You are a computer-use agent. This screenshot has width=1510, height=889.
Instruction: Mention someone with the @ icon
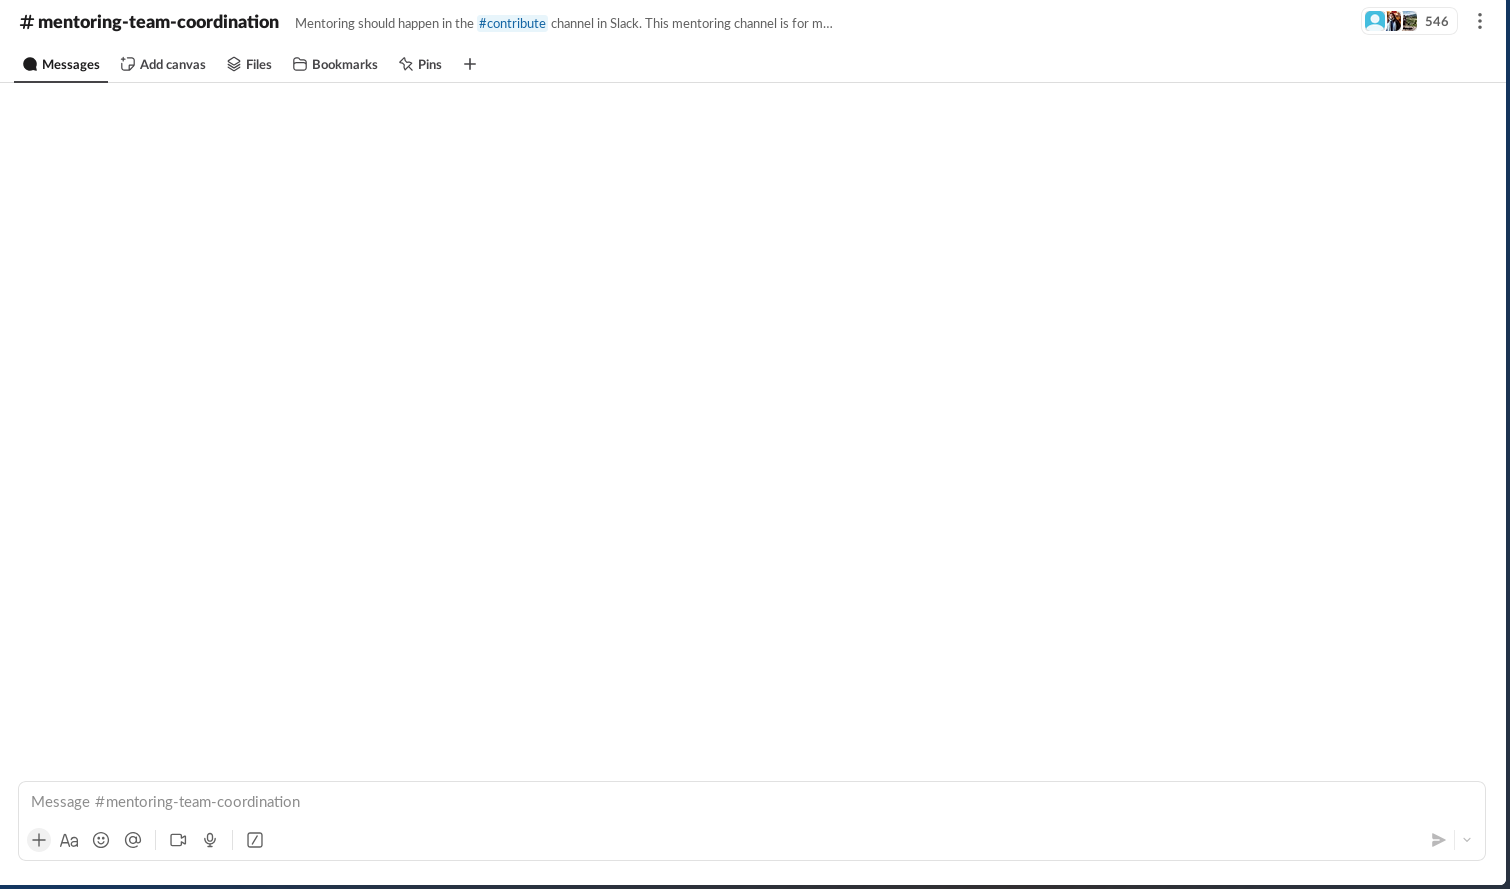pos(133,840)
